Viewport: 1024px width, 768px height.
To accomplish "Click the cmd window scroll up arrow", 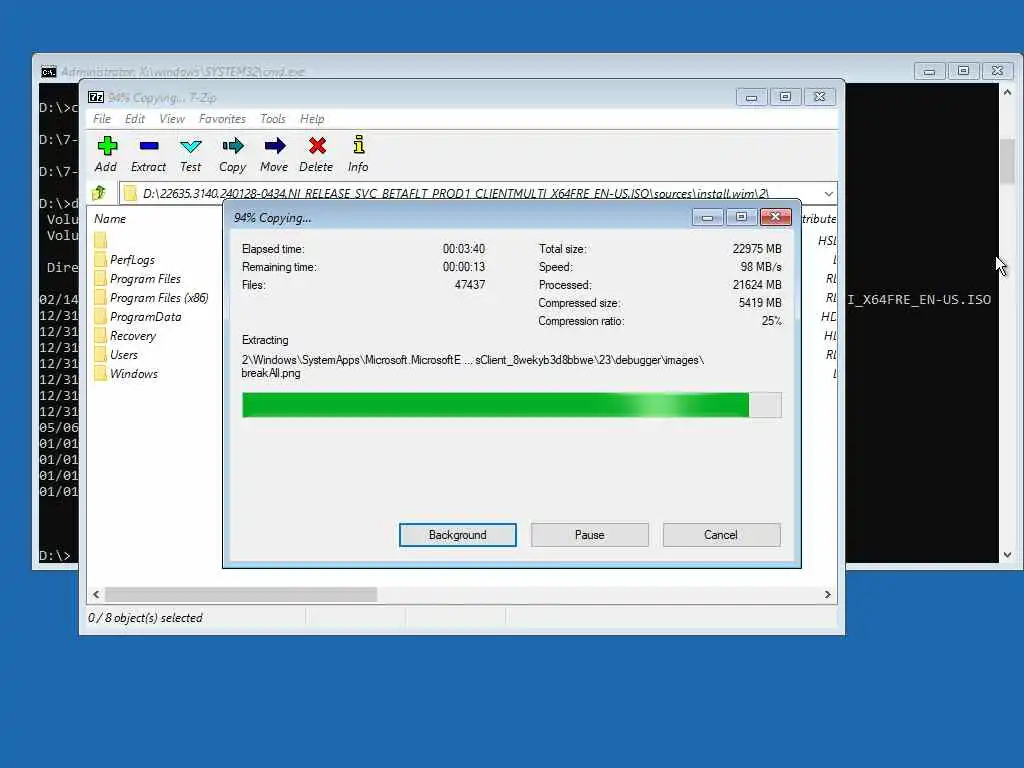I will click(1007, 93).
